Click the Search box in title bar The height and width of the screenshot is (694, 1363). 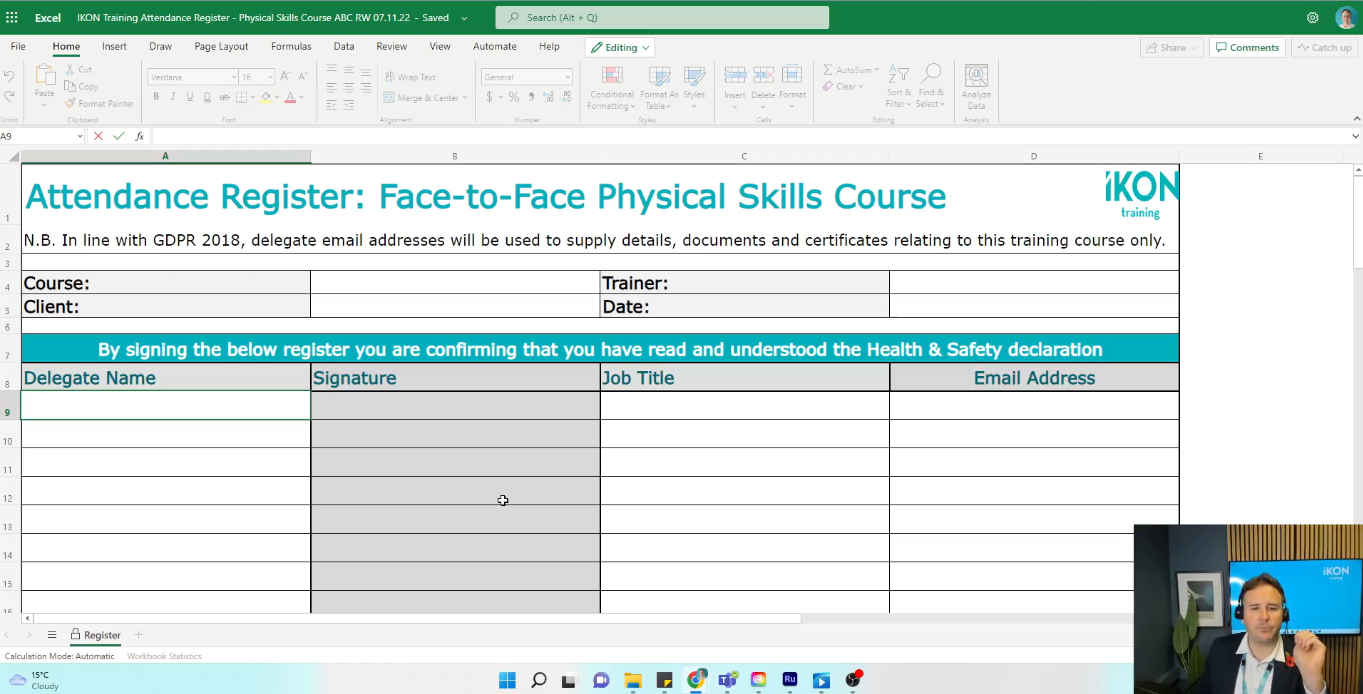pos(662,18)
